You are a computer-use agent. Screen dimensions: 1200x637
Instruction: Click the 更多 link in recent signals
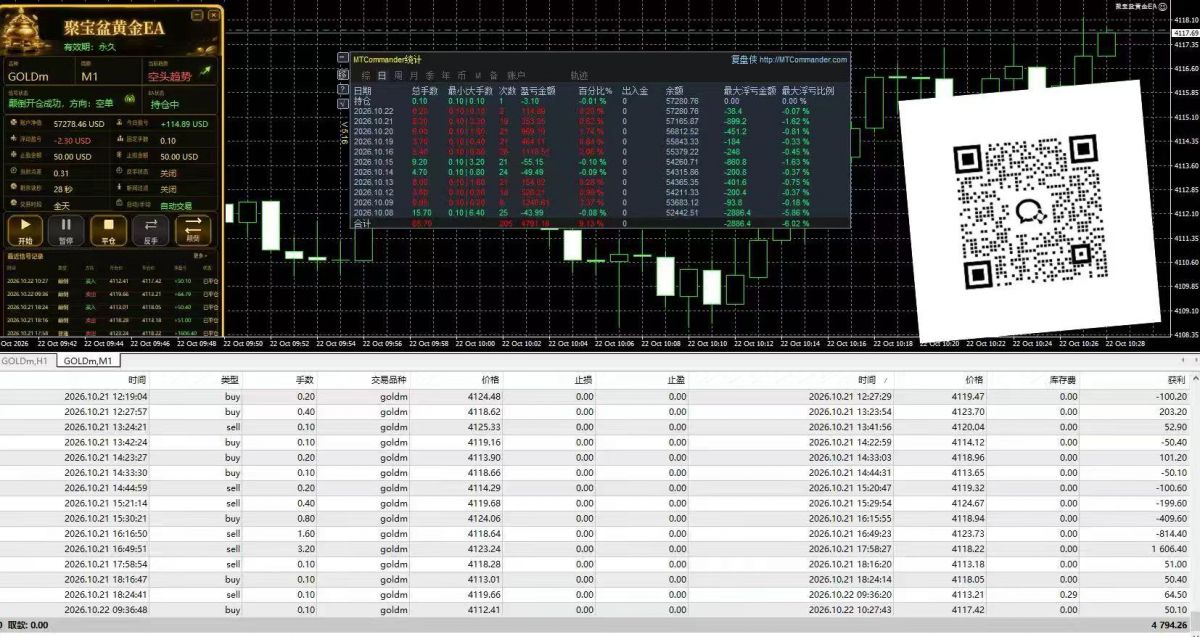click(201, 256)
